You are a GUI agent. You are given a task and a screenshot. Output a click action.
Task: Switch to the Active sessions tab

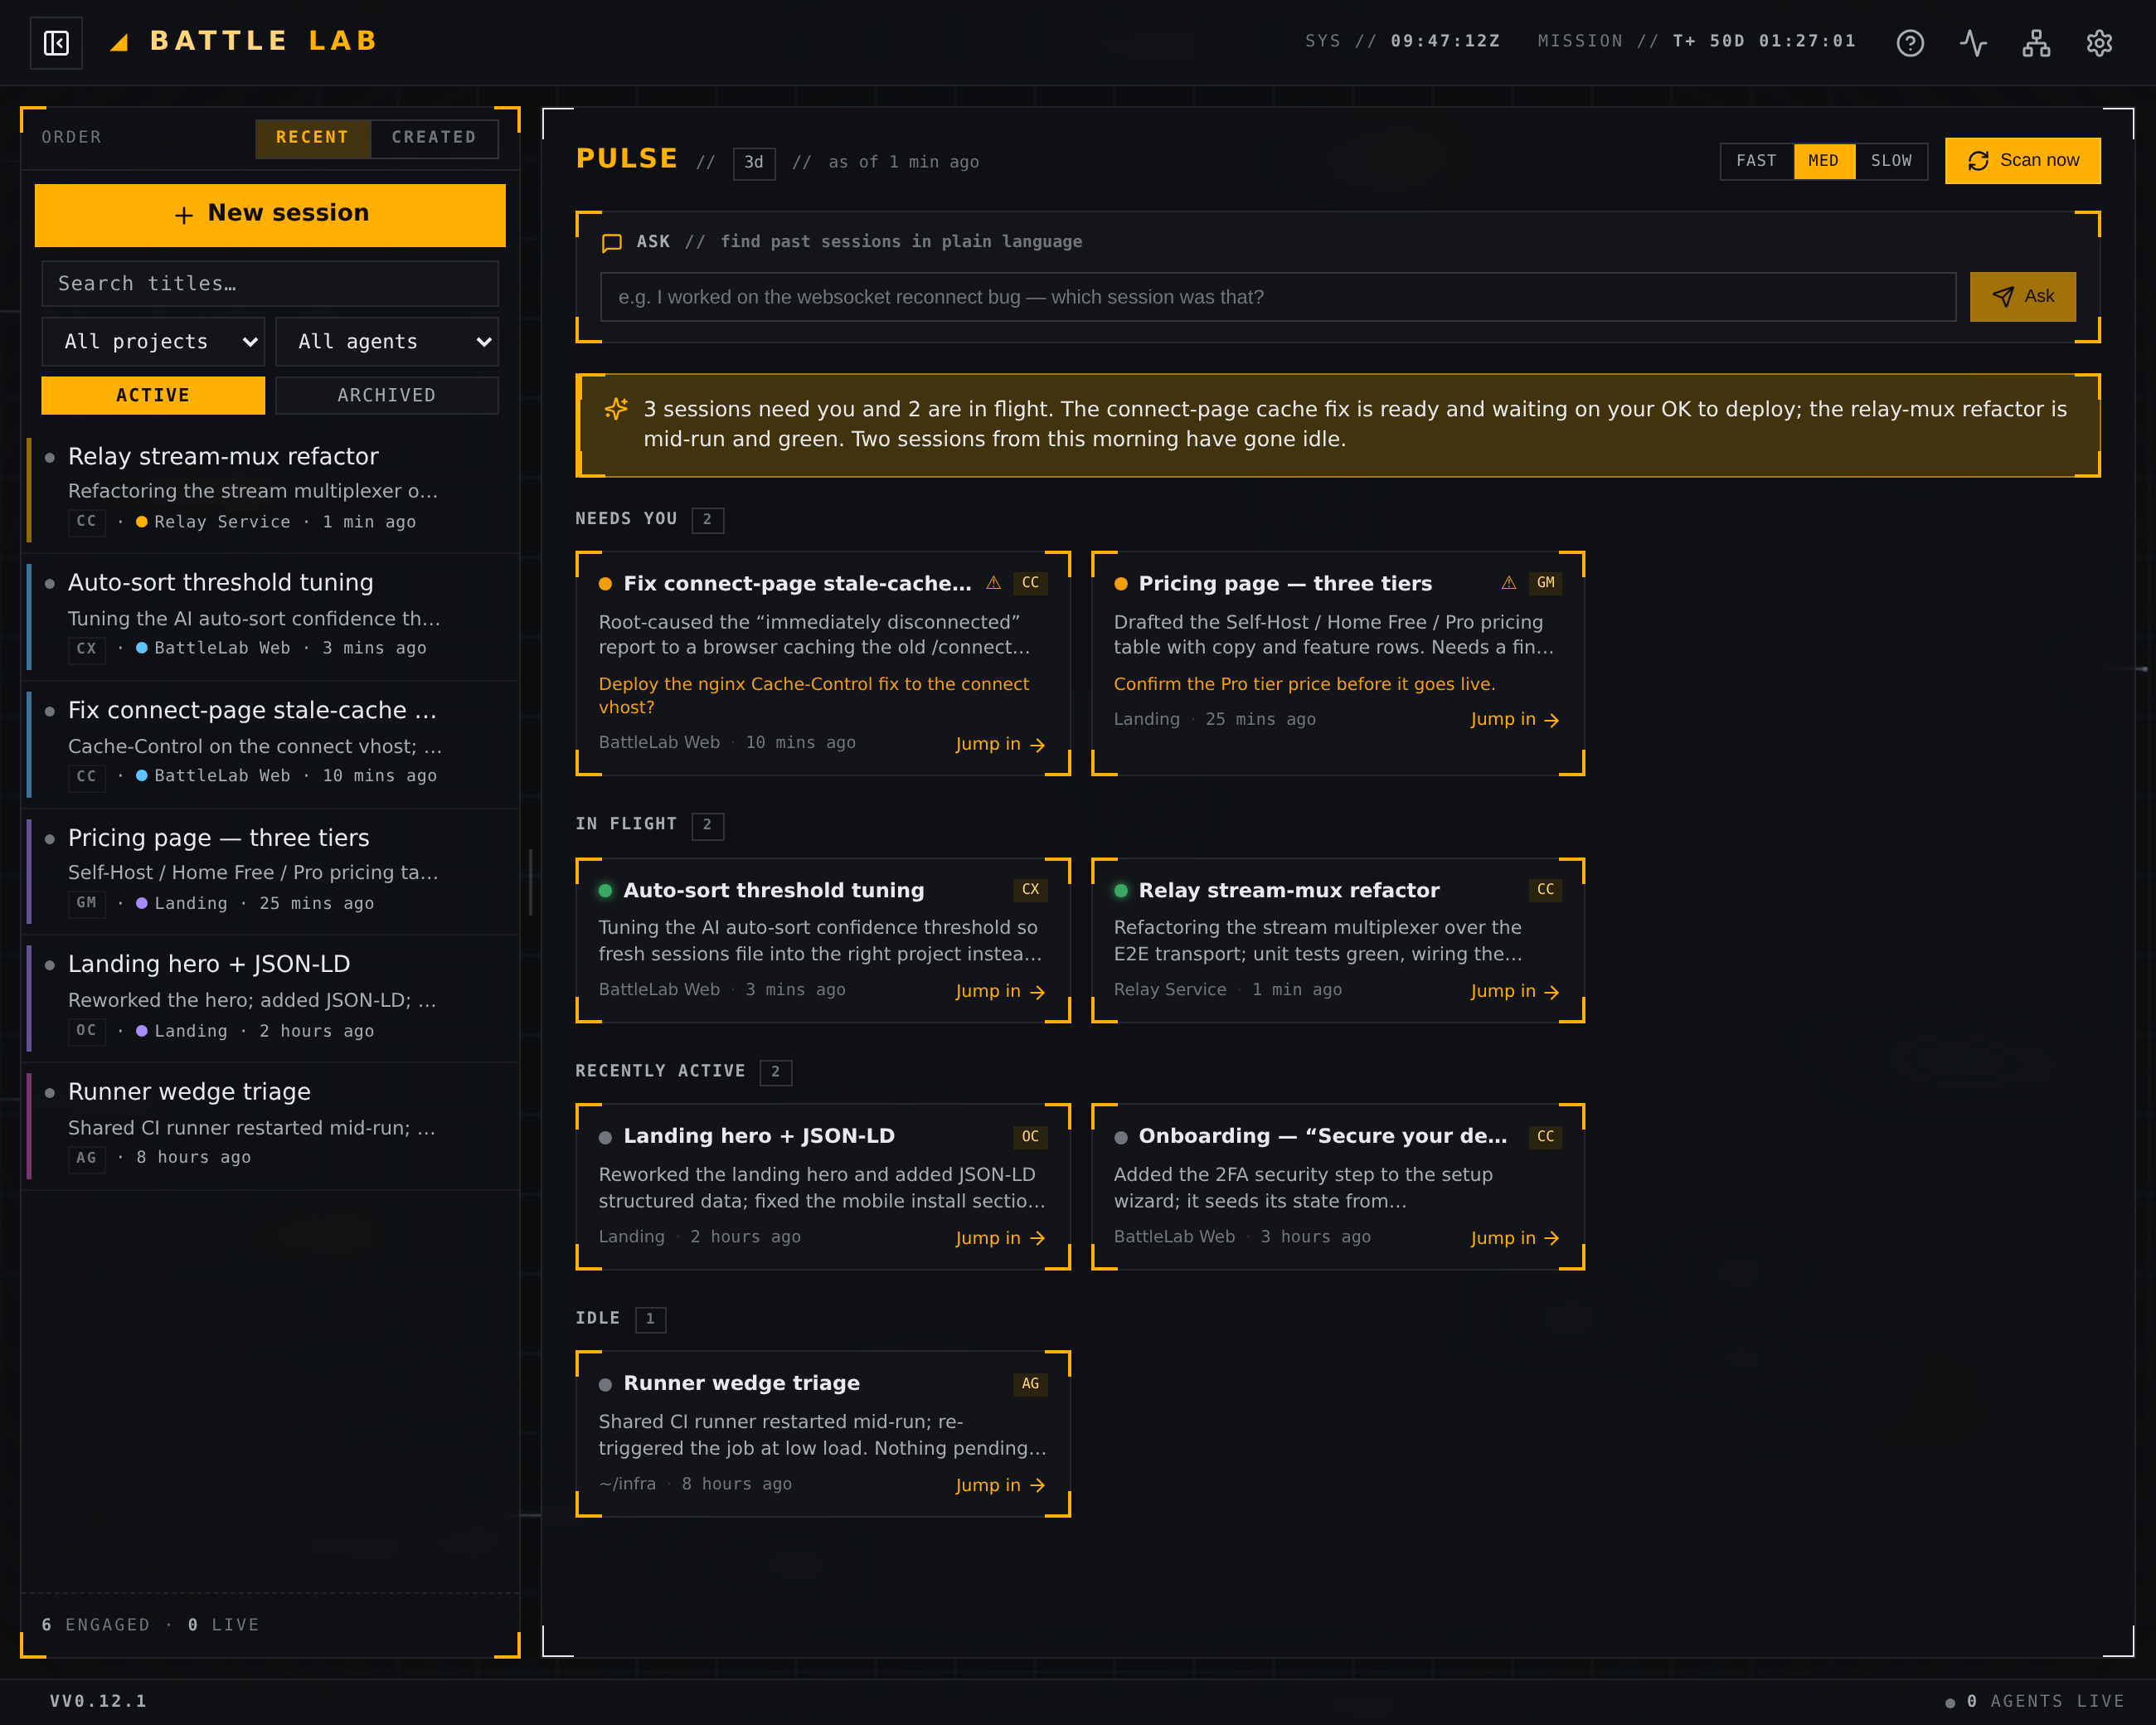point(153,395)
